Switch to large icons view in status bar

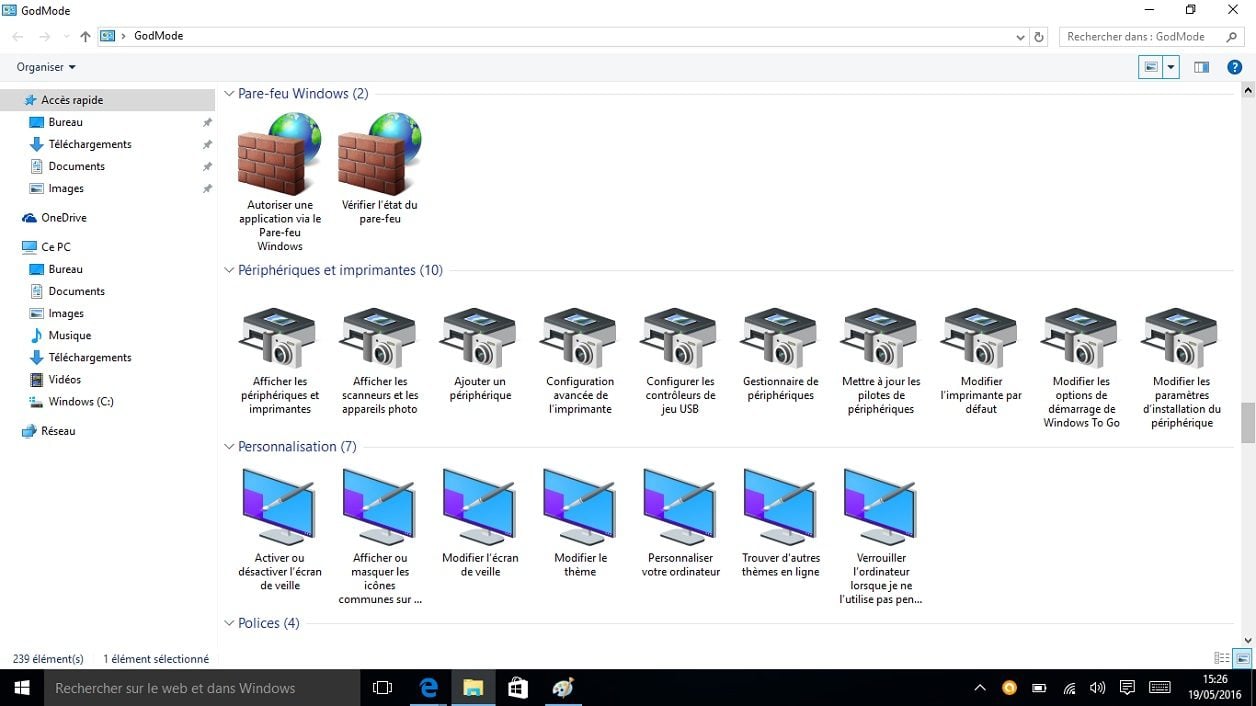(x=1242, y=658)
